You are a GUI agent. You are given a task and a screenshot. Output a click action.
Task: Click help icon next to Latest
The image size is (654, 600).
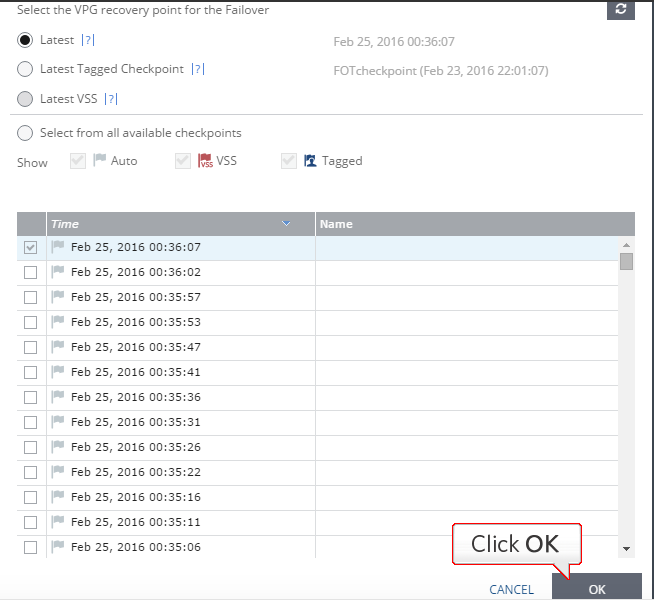[88, 40]
